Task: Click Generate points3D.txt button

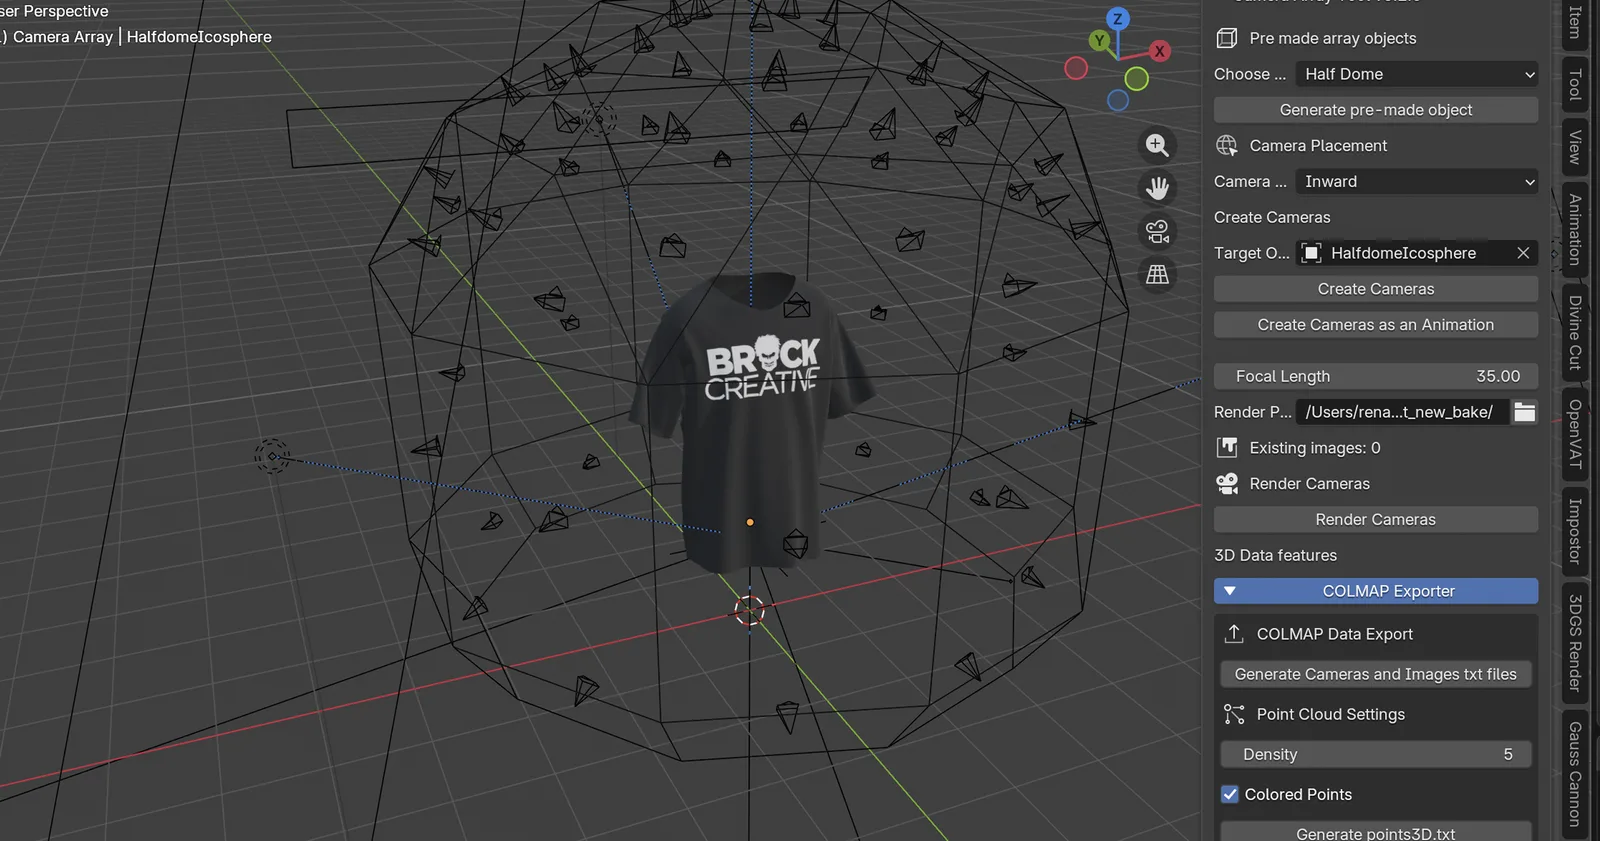Action: tap(1376, 832)
